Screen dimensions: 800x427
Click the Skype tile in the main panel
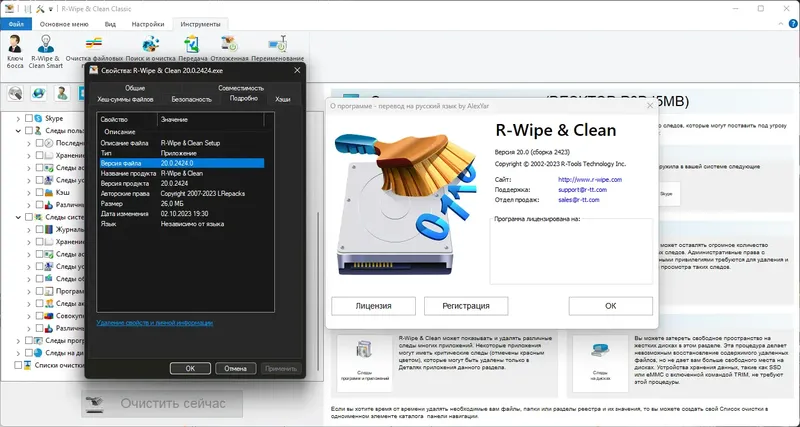click(x=666, y=194)
